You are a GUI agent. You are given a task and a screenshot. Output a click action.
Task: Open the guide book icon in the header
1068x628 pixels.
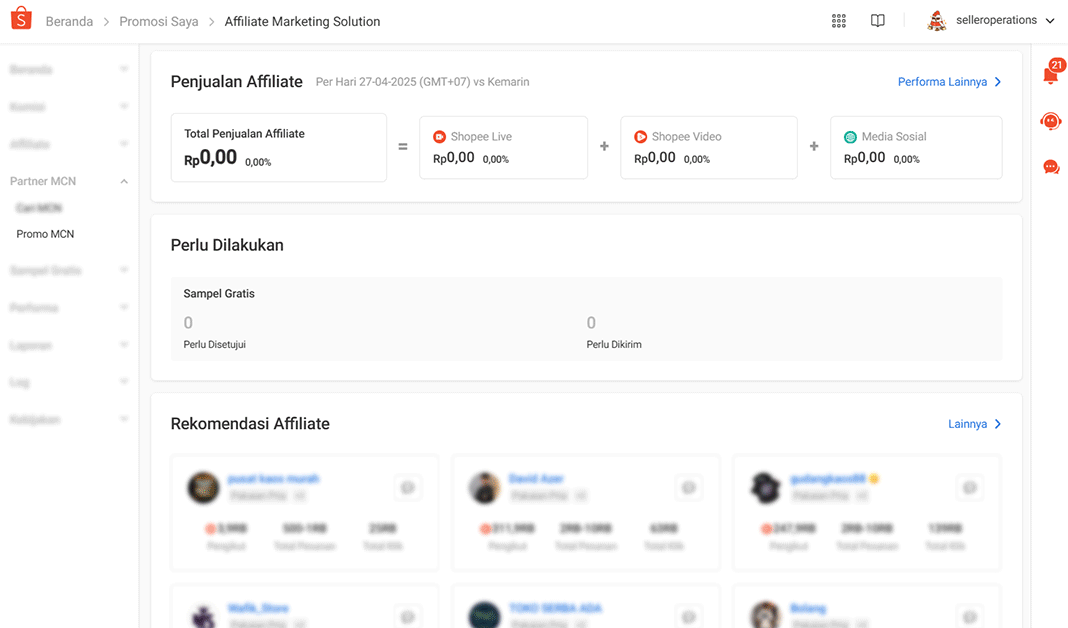click(877, 20)
